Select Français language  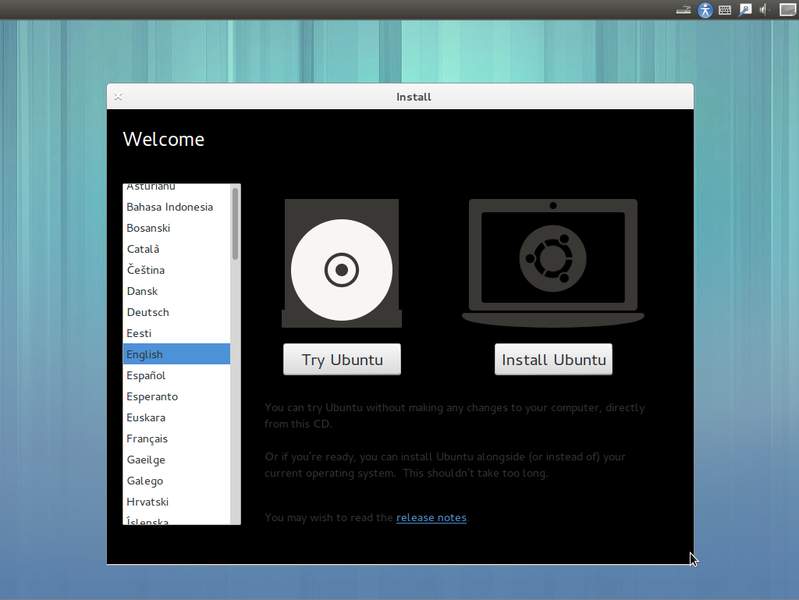pyautogui.click(x=176, y=438)
